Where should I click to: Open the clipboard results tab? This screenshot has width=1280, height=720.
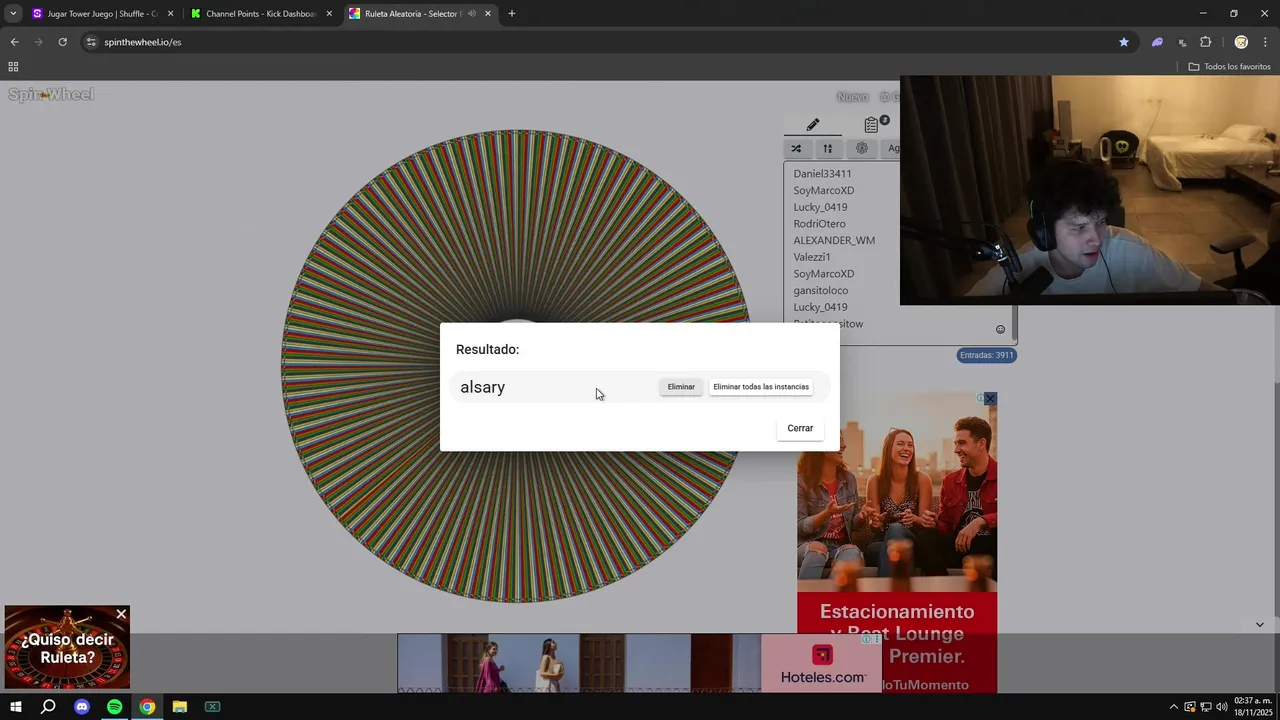point(872,125)
